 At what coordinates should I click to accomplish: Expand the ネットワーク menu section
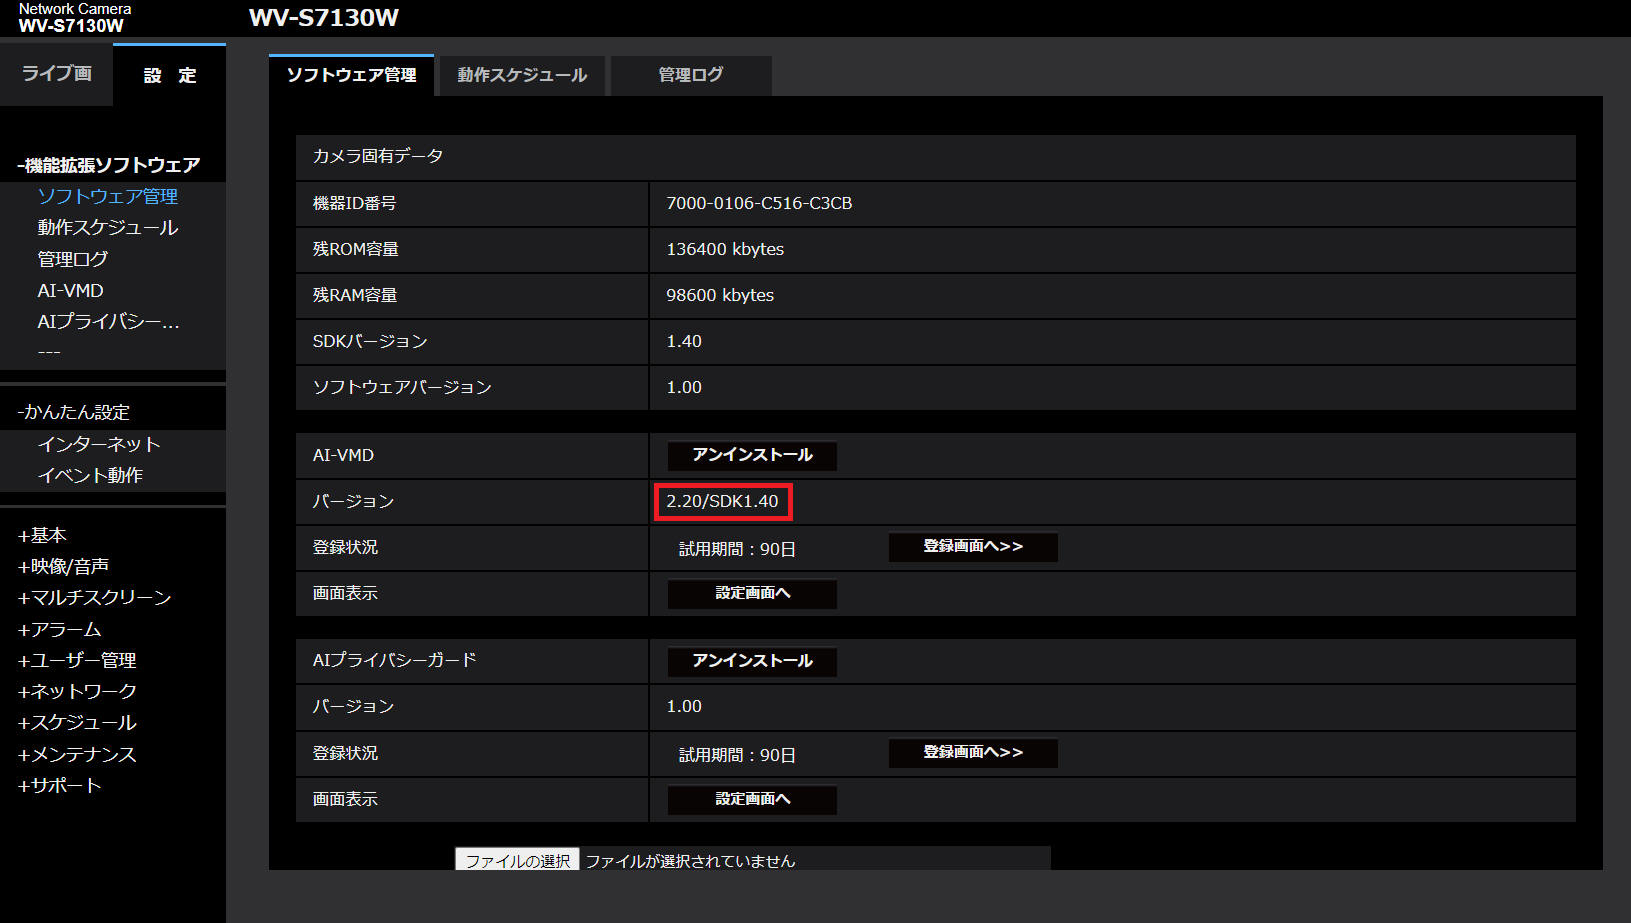[77, 692]
